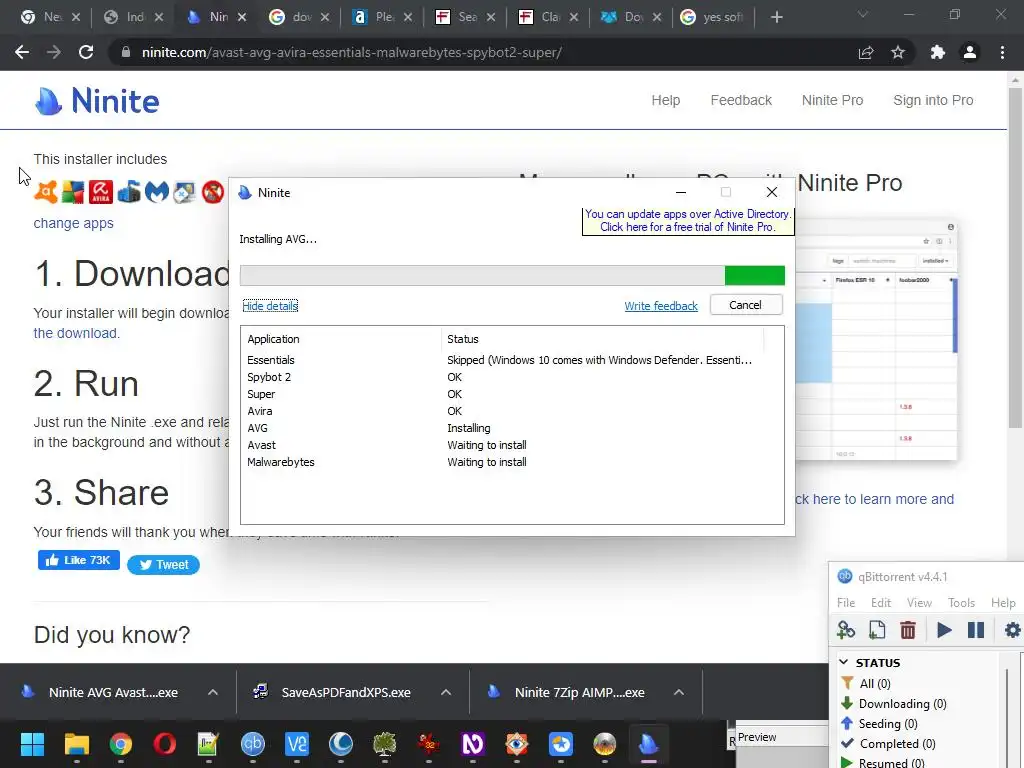Image resolution: width=1024 pixels, height=768 pixels.
Task: Reload the Ninite page
Action: coord(86,52)
